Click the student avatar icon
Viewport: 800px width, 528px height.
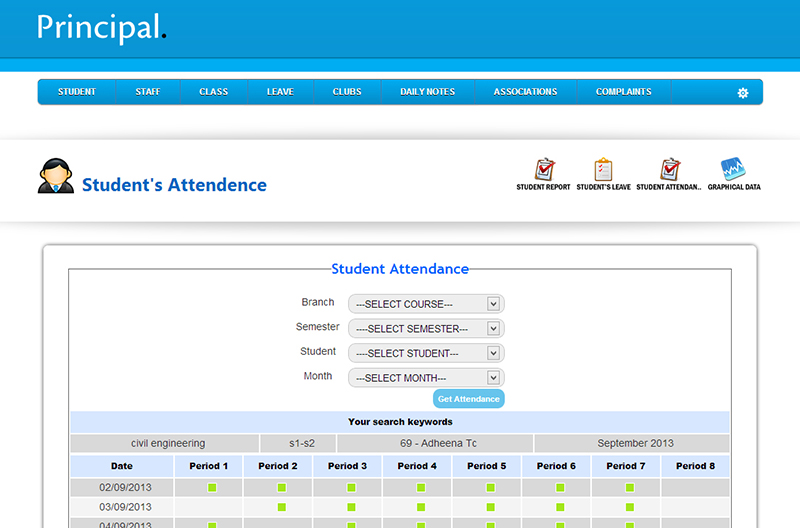click(56, 176)
